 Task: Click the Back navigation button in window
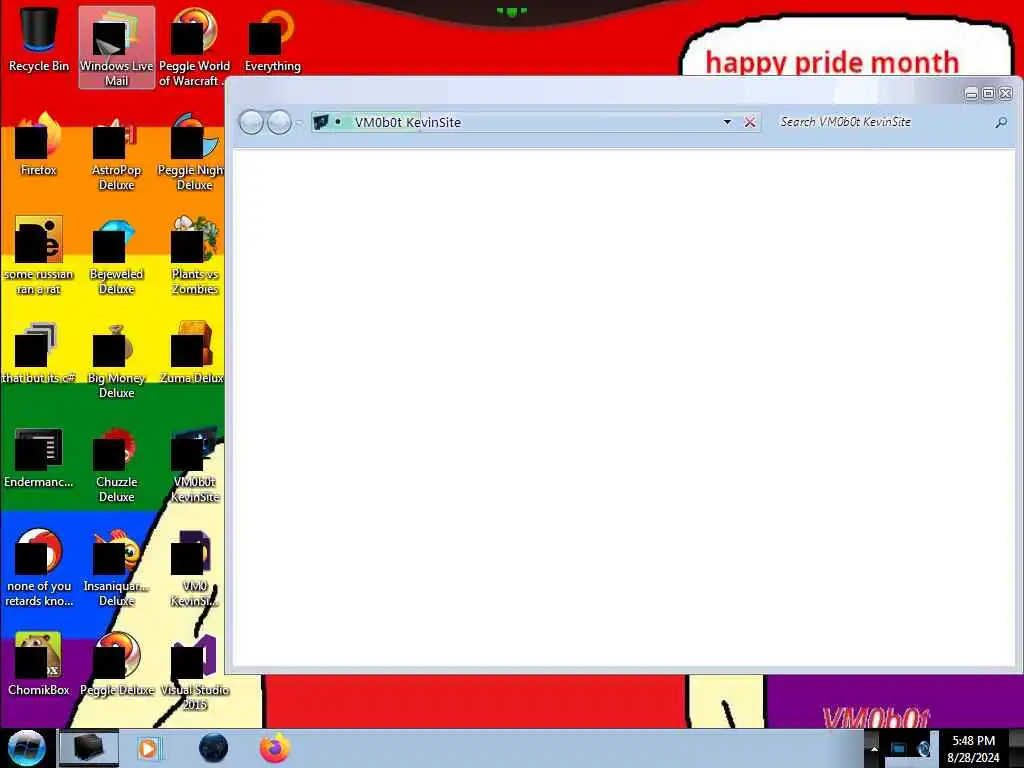tap(251, 122)
